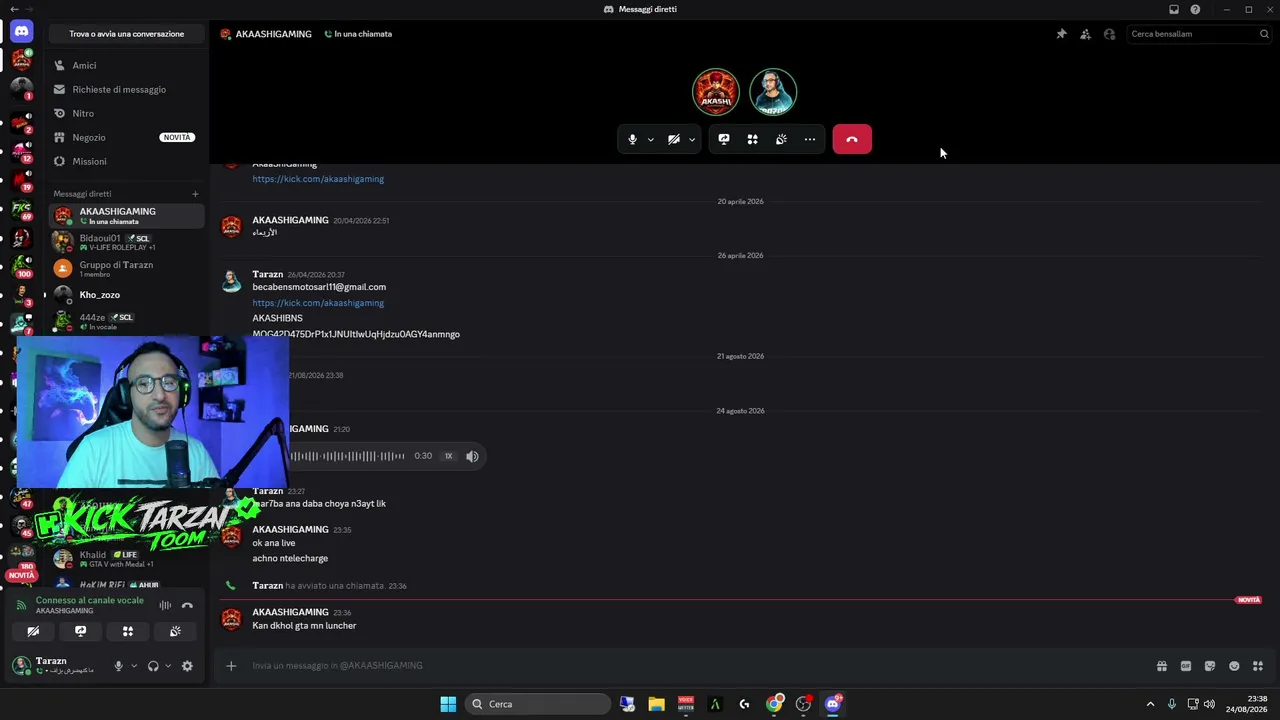Image resolution: width=1280 pixels, height=720 pixels.
Task: Open the inbox icon in the title bar
Action: pyautogui.click(x=1174, y=9)
